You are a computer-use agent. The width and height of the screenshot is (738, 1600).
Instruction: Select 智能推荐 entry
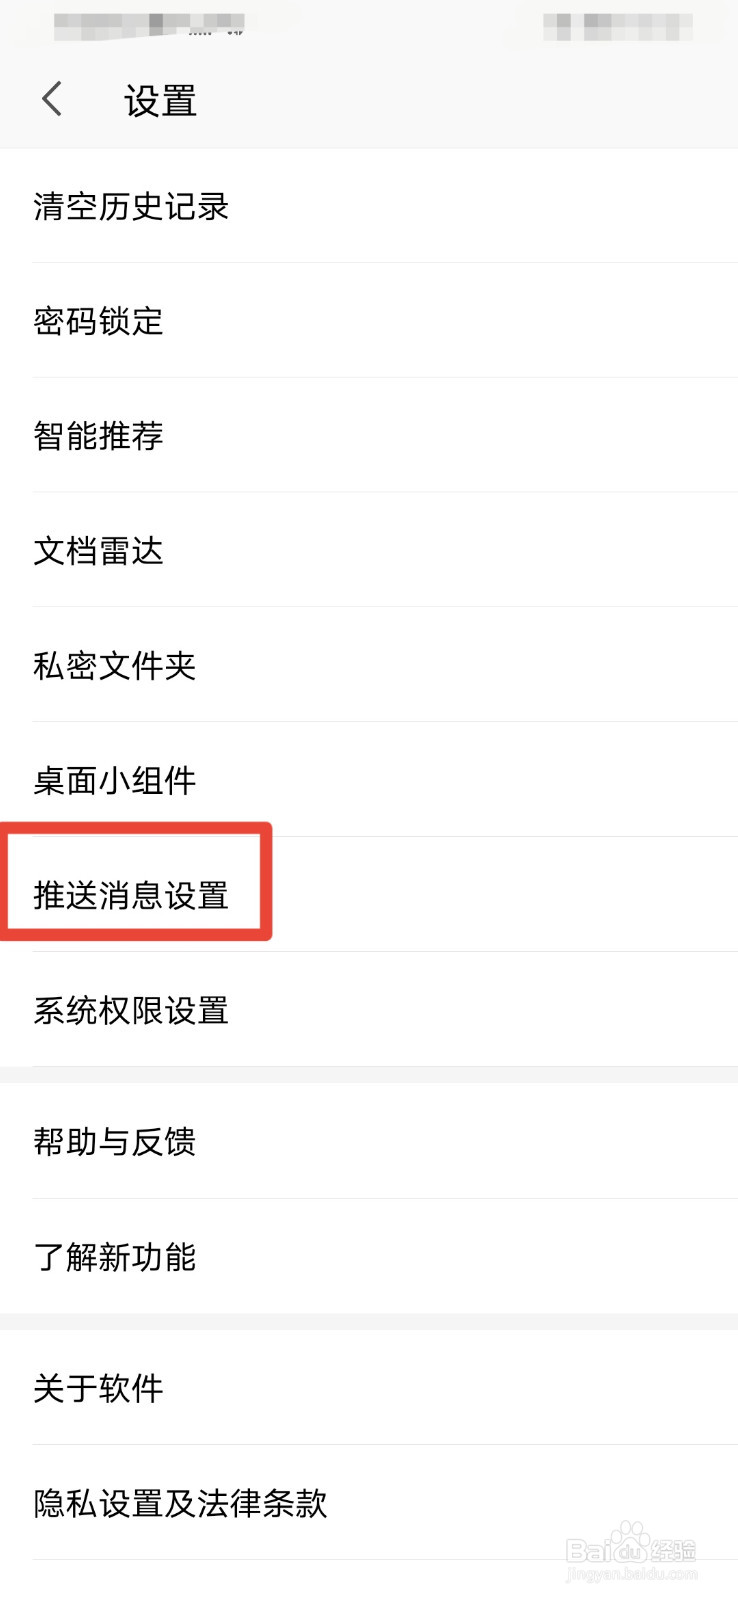(369, 436)
